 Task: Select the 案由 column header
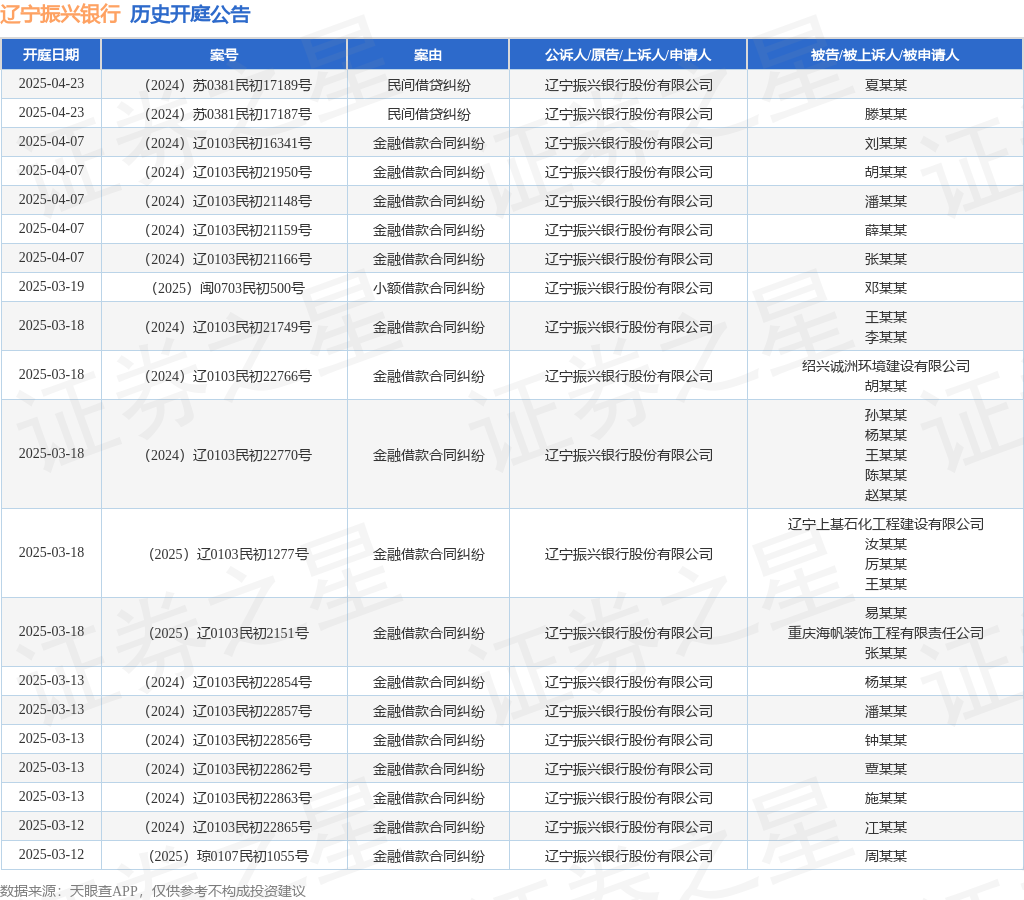click(x=428, y=55)
